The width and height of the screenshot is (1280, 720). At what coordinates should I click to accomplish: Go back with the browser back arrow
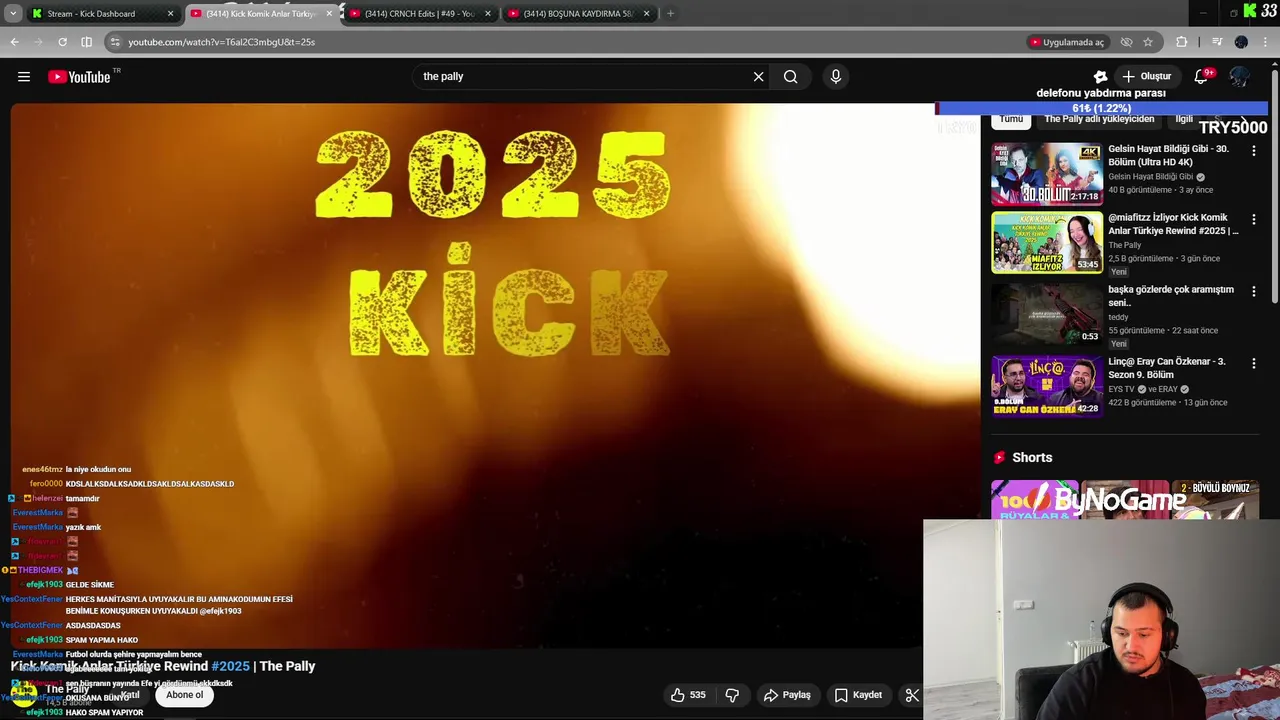[x=14, y=42]
